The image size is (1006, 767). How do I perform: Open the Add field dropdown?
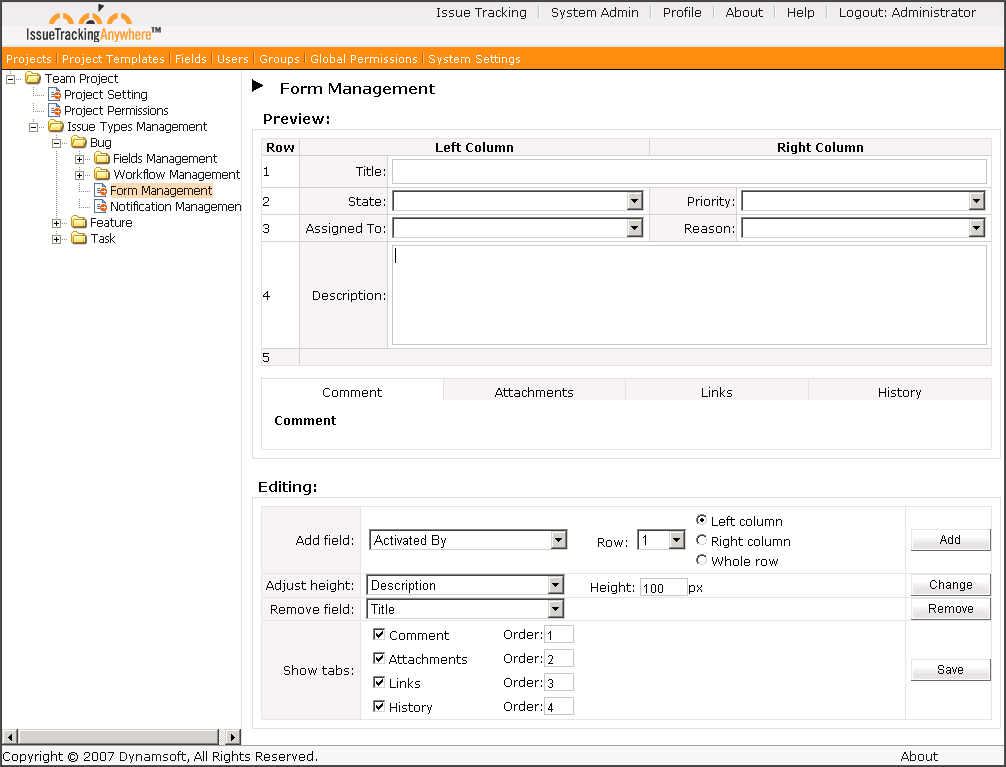point(558,541)
